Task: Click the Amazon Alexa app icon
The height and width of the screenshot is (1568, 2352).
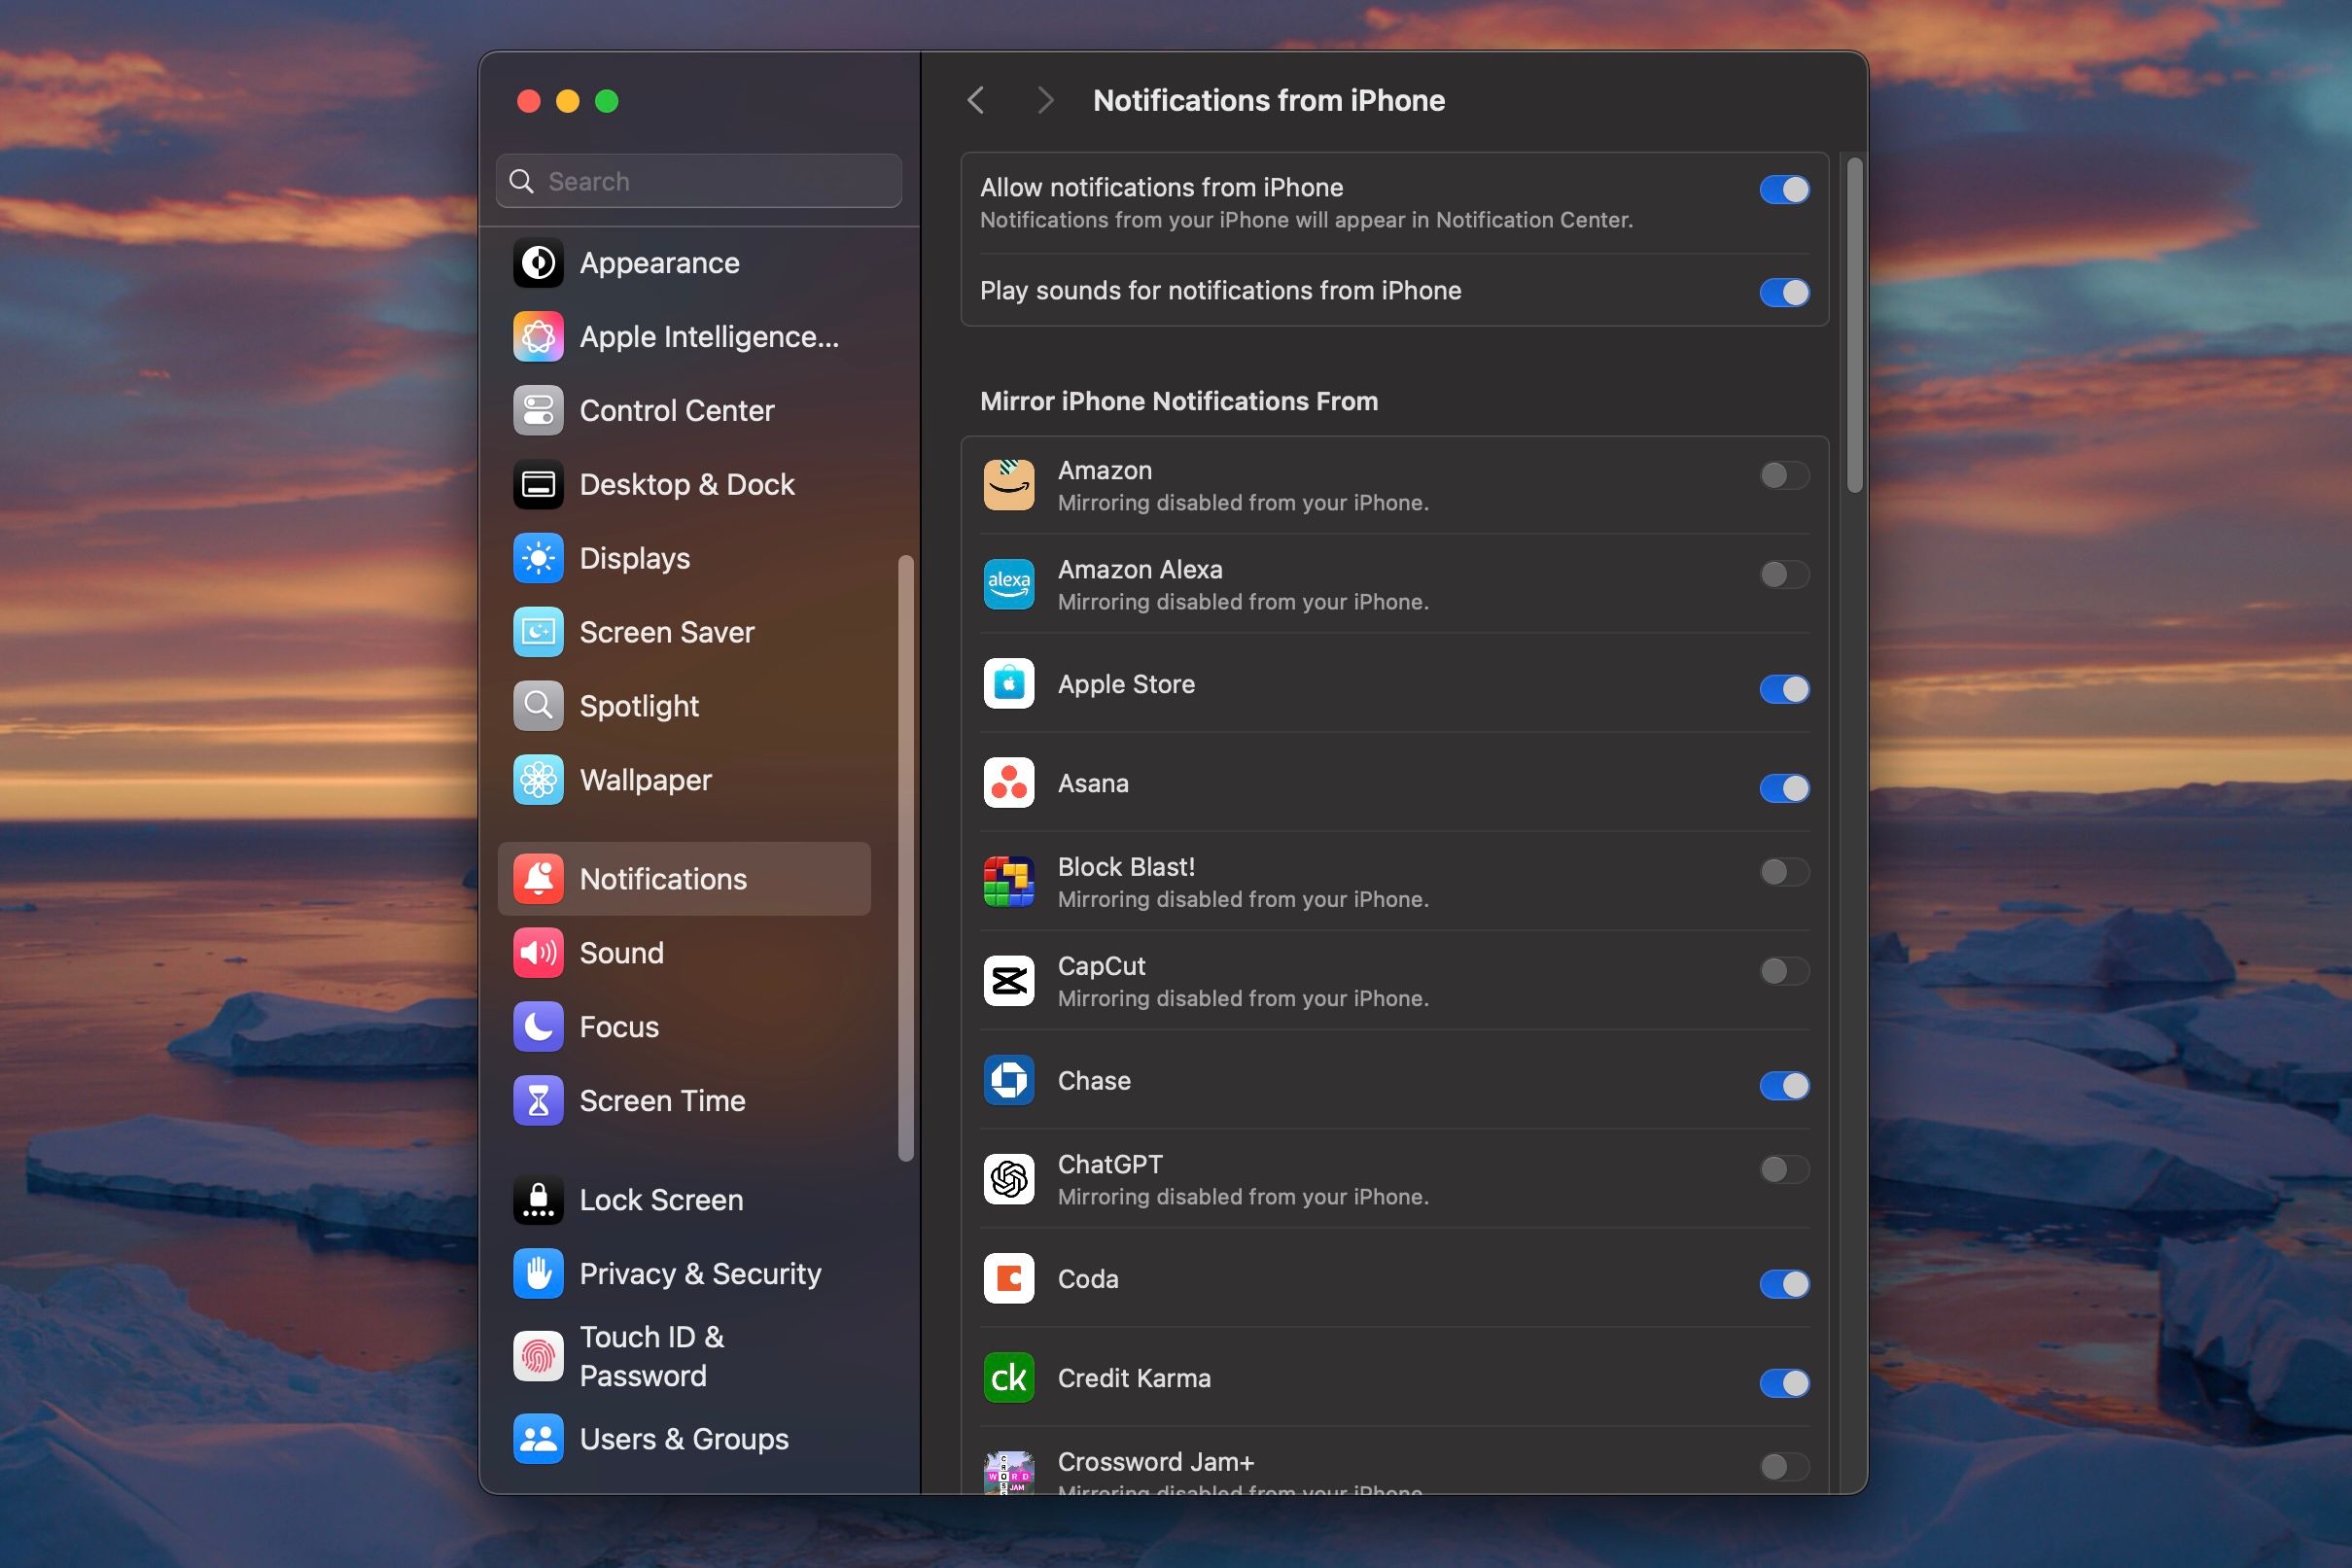Action: point(1009,585)
